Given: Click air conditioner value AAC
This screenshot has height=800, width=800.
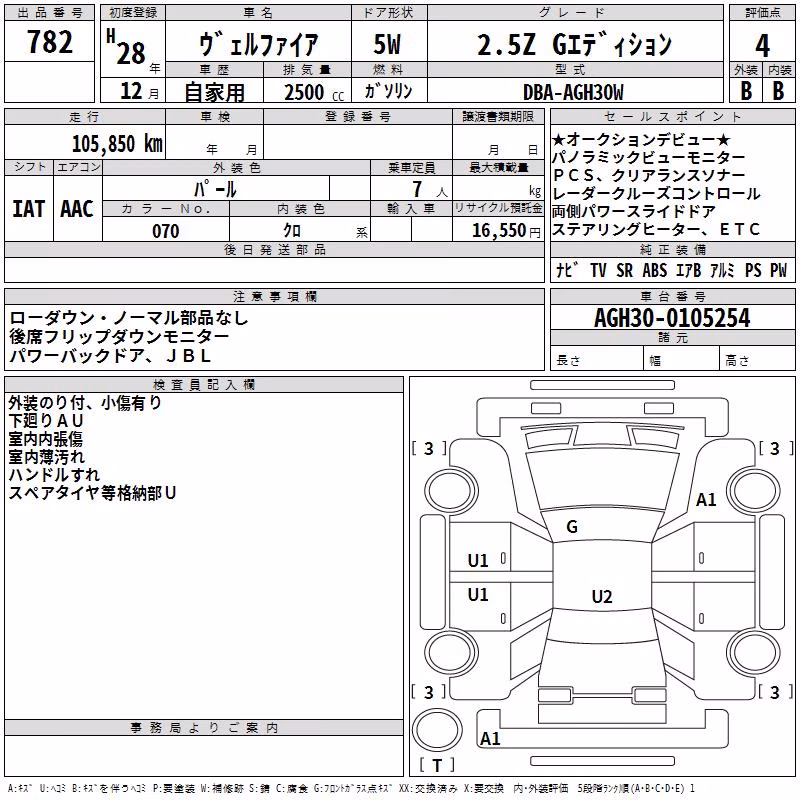Looking at the screenshot, I should pyautogui.click(x=77, y=209).
